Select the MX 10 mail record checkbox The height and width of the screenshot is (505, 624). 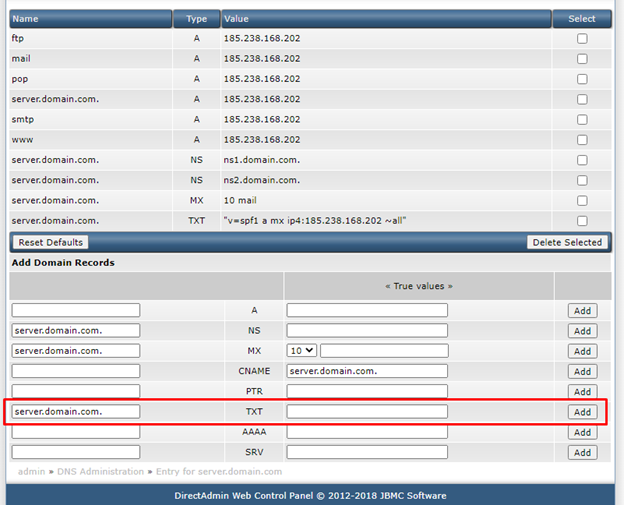[582, 201]
